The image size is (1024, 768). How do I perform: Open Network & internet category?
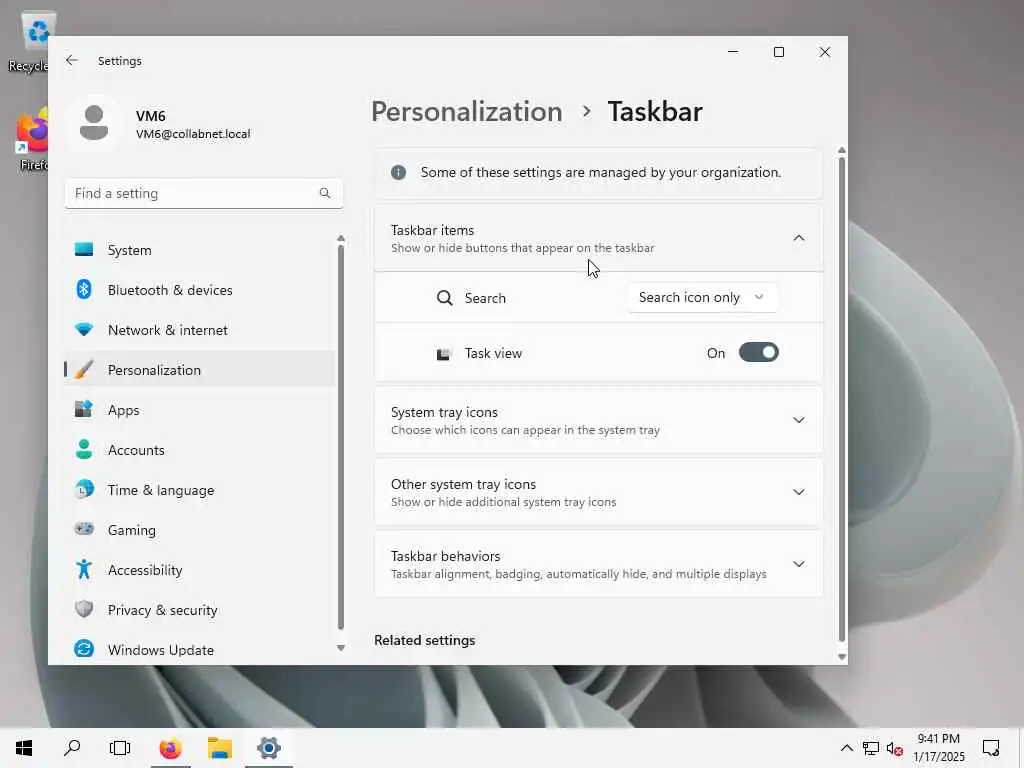(x=200, y=330)
